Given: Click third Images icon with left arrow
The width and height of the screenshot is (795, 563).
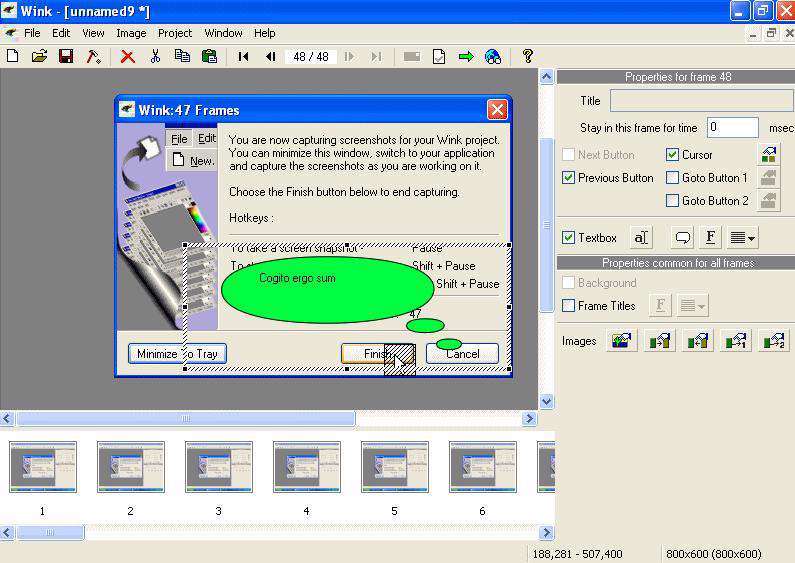Looking at the screenshot, I should click(698, 340).
